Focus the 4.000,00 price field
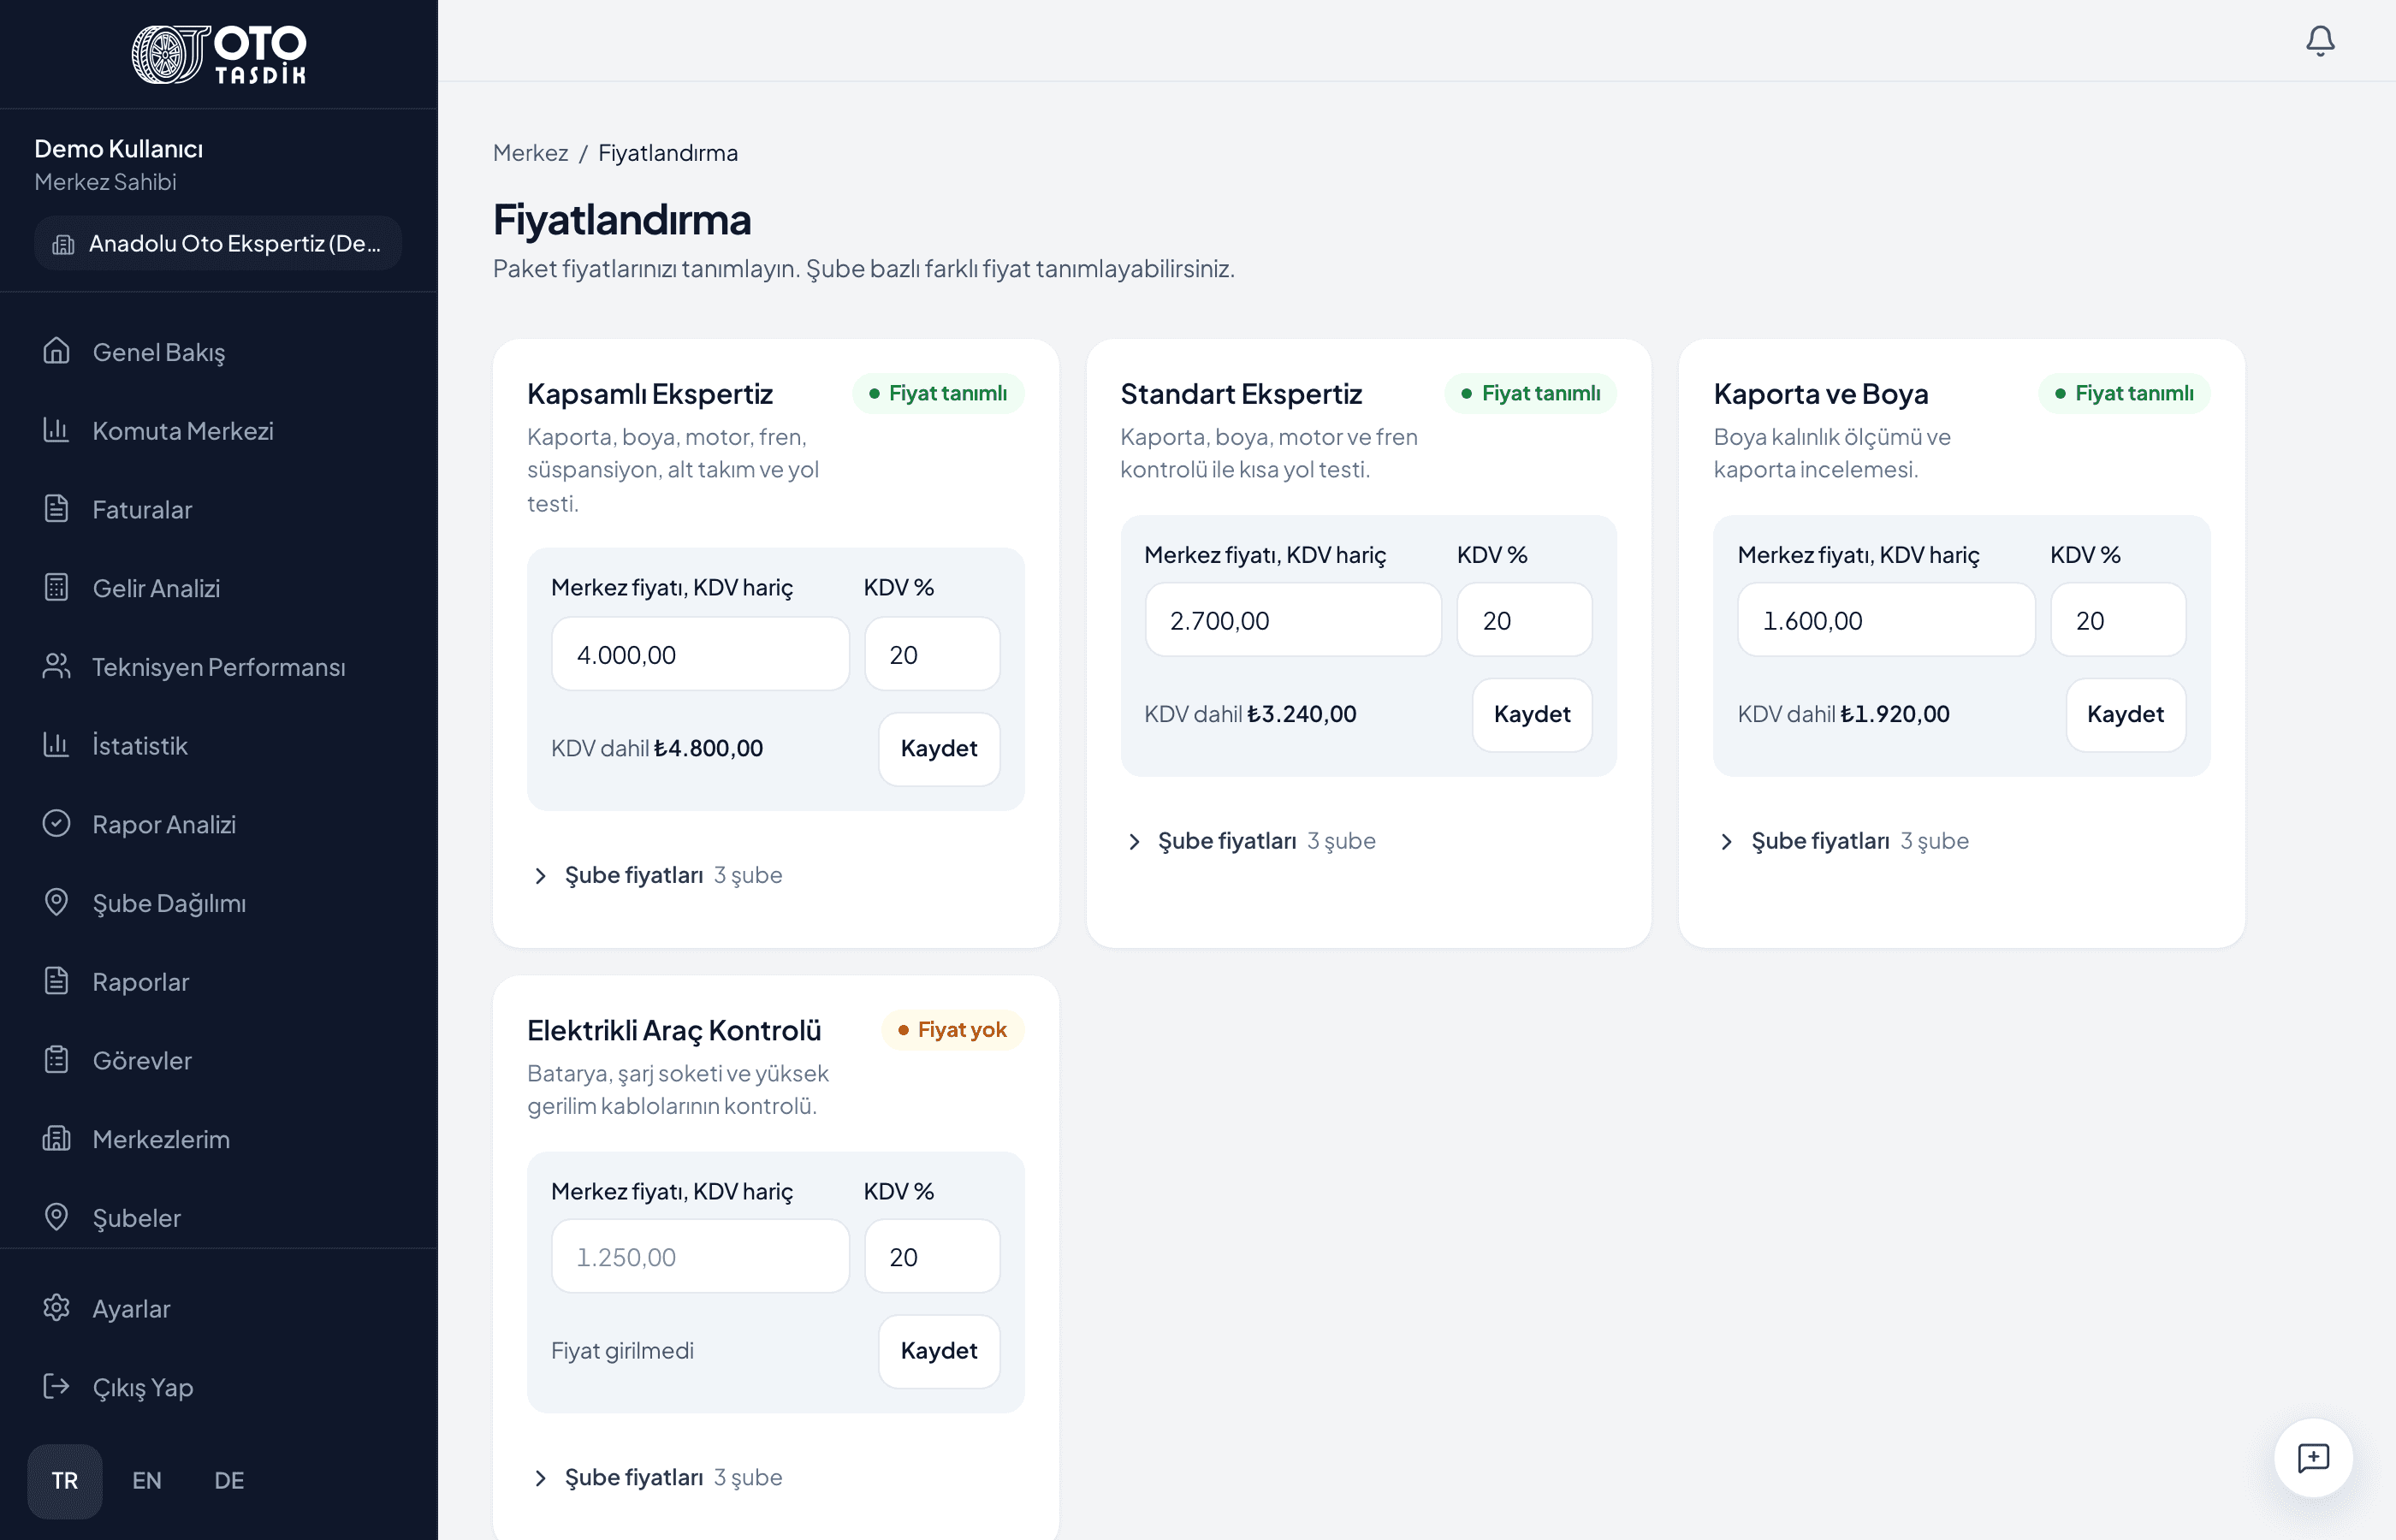The height and width of the screenshot is (1540, 2396). point(700,654)
